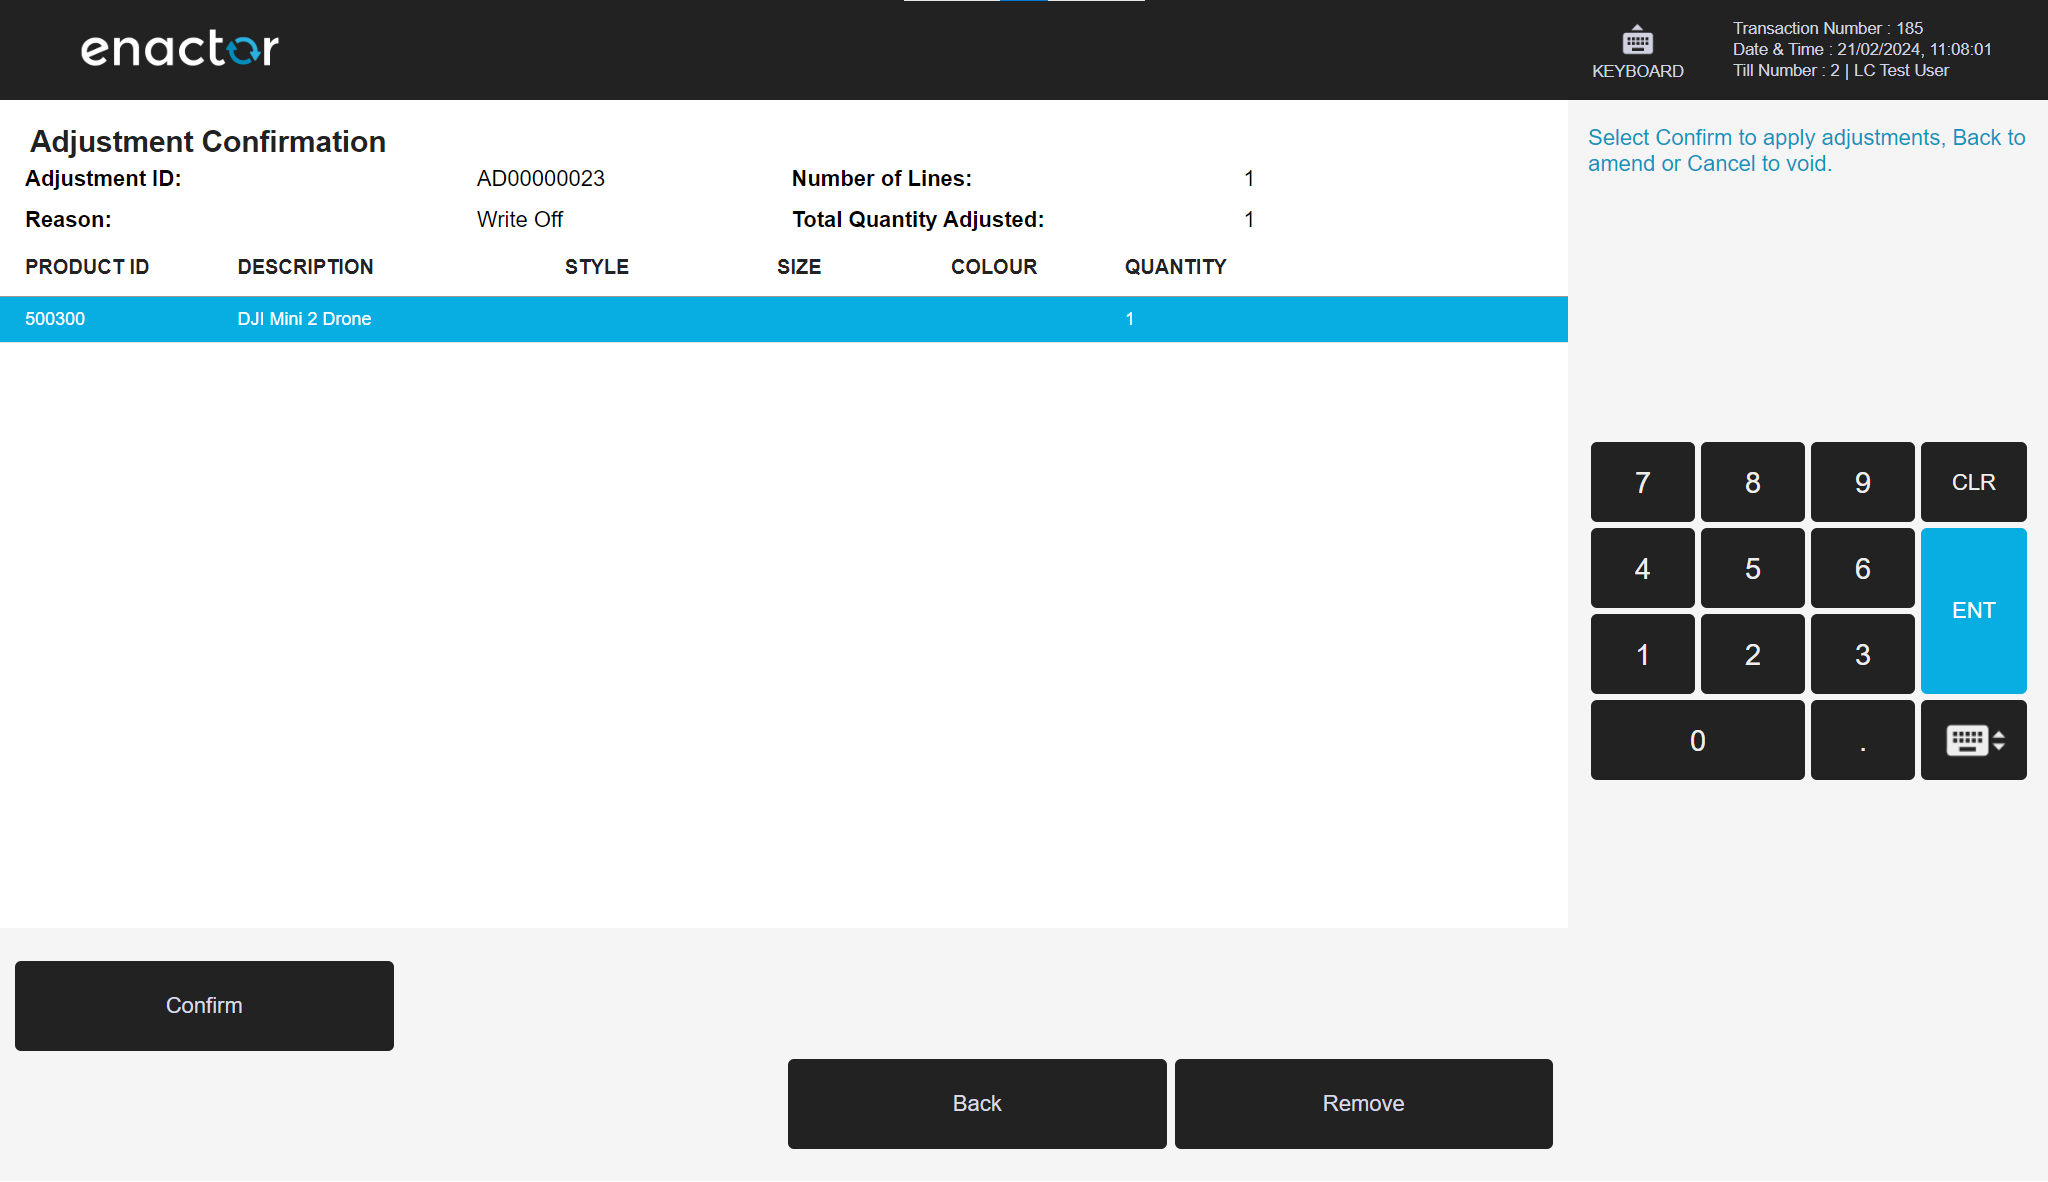2048x1182 pixels.
Task: Click the DESCRIPTION column header
Action: point(305,267)
